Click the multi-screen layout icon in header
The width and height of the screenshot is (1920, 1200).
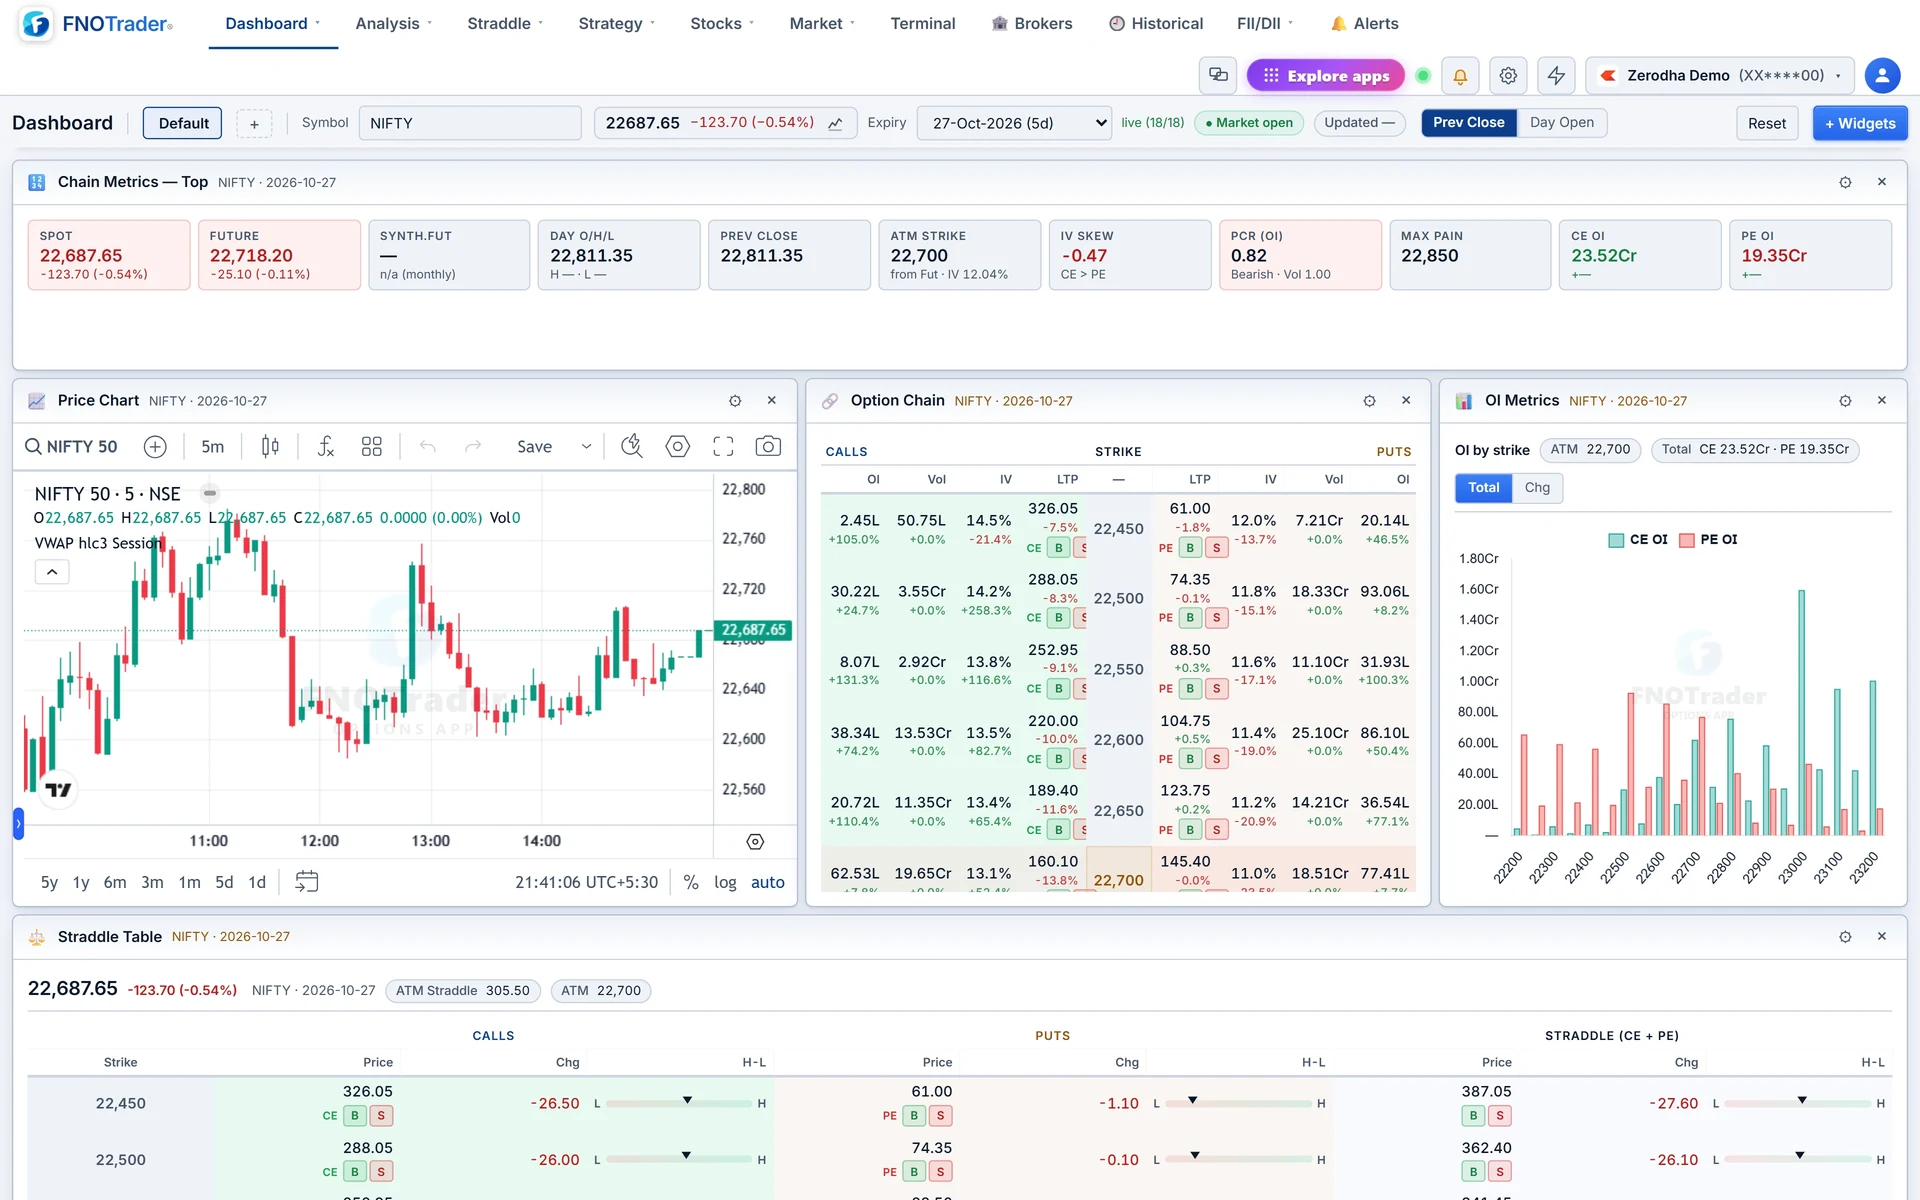click(x=1218, y=76)
